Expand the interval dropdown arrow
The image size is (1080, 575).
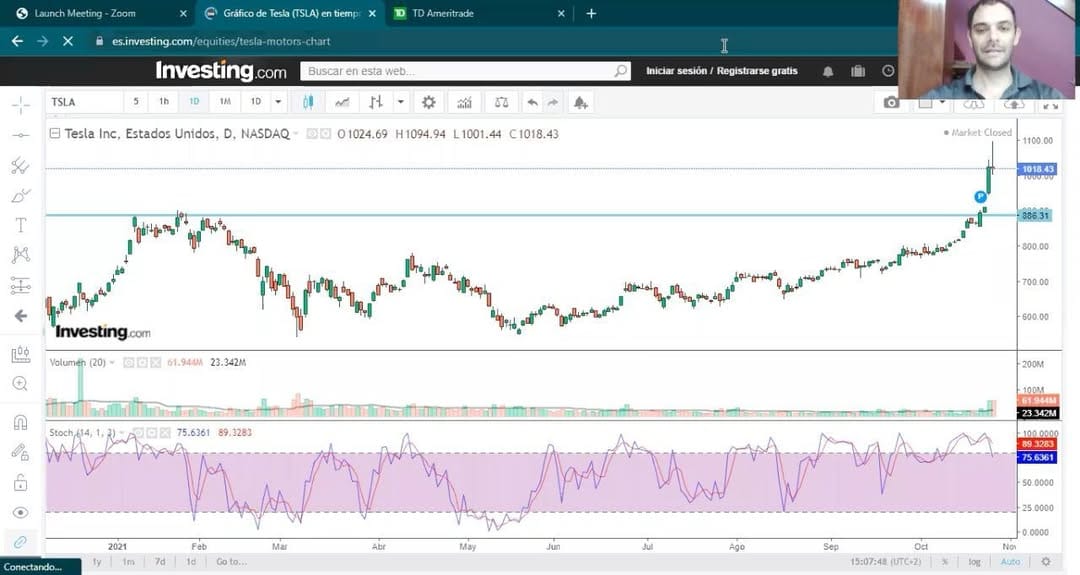[x=278, y=102]
